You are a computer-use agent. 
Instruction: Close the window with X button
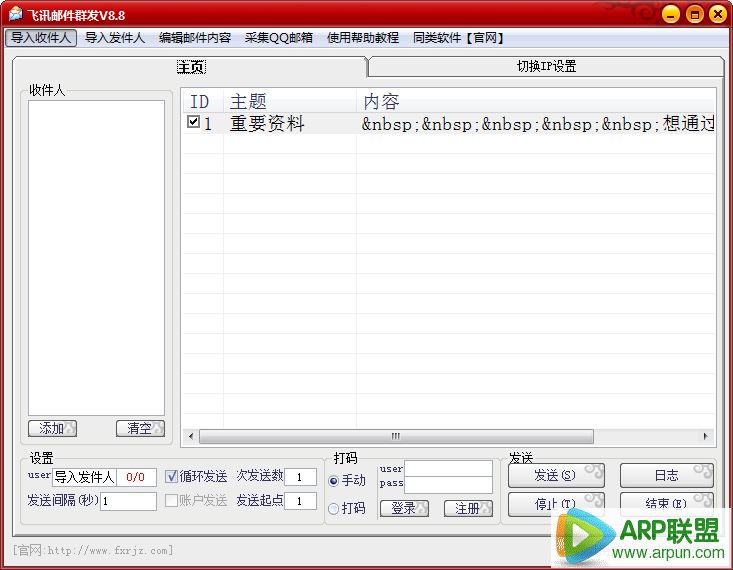(718, 14)
